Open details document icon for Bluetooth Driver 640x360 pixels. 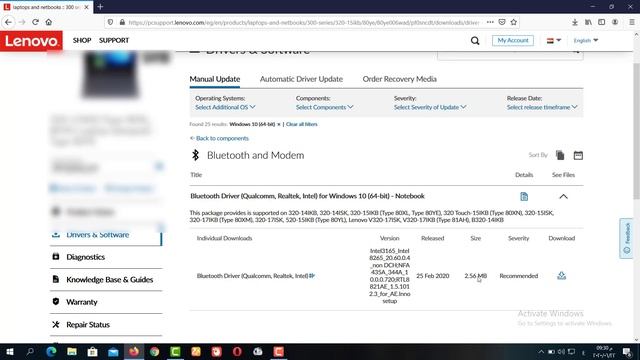(x=524, y=197)
